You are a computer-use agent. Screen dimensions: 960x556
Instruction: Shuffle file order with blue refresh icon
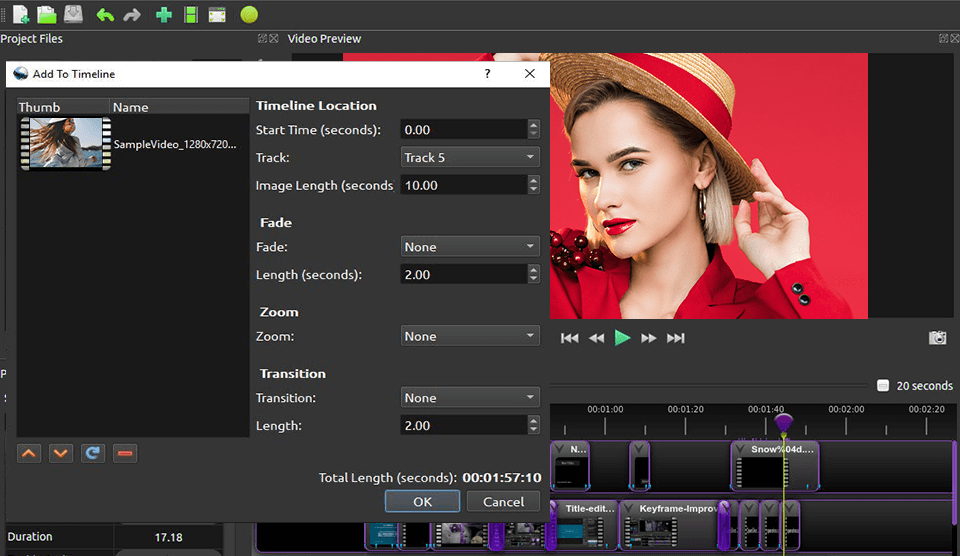92,453
